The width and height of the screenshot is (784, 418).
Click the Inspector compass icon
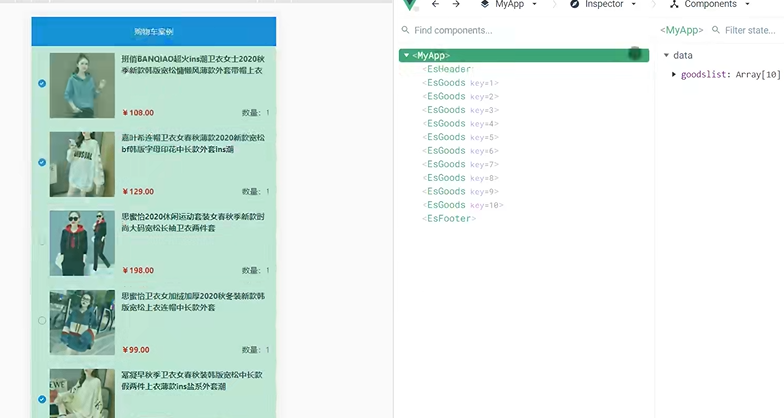pos(574,4)
